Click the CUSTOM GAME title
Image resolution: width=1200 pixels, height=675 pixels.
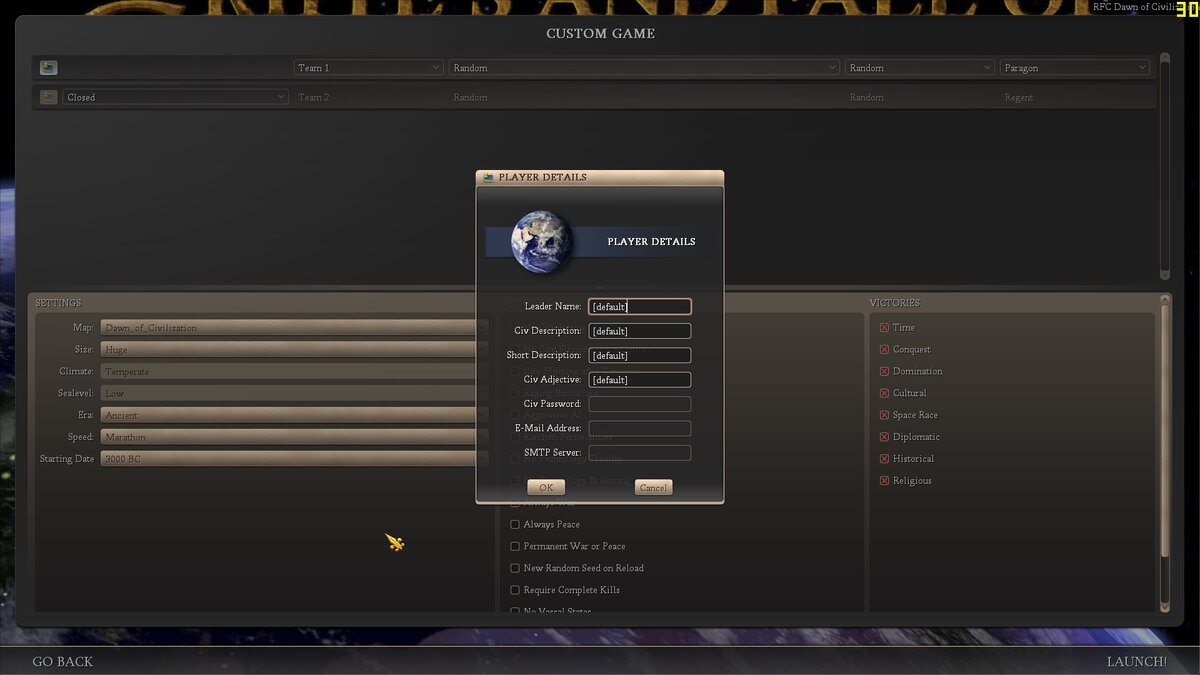pyautogui.click(x=600, y=34)
